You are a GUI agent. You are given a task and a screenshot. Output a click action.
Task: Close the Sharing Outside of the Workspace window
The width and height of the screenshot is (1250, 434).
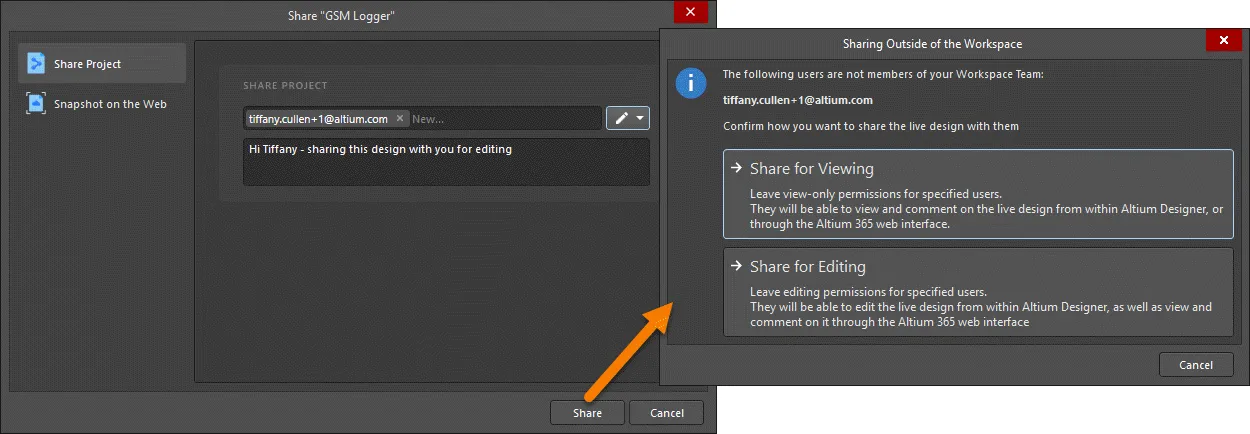(1224, 41)
